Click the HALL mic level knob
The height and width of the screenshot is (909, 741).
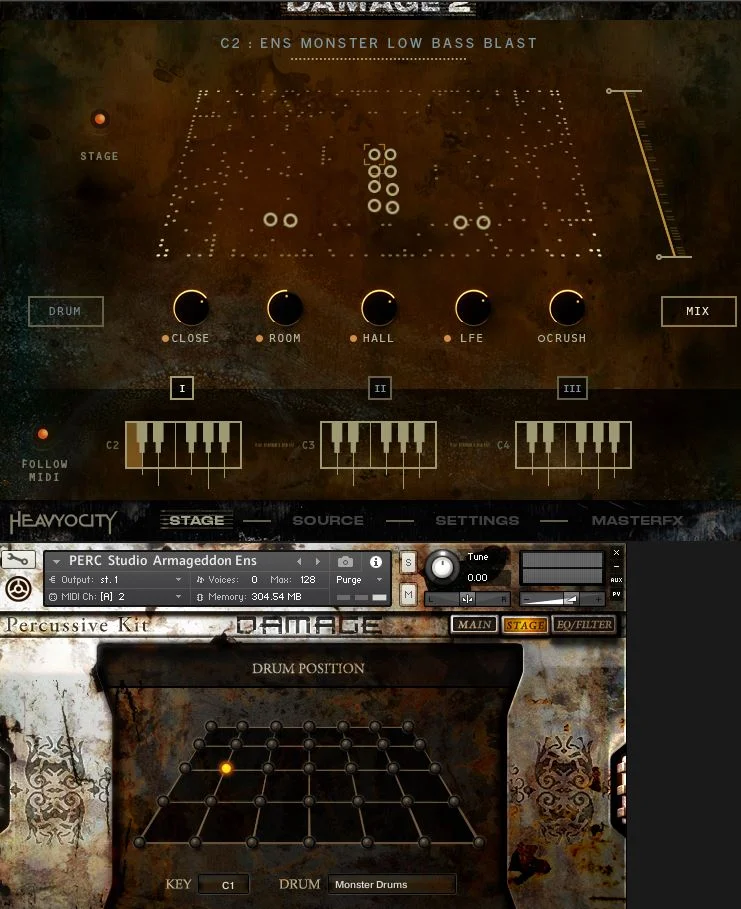click(x=379, y=307)
